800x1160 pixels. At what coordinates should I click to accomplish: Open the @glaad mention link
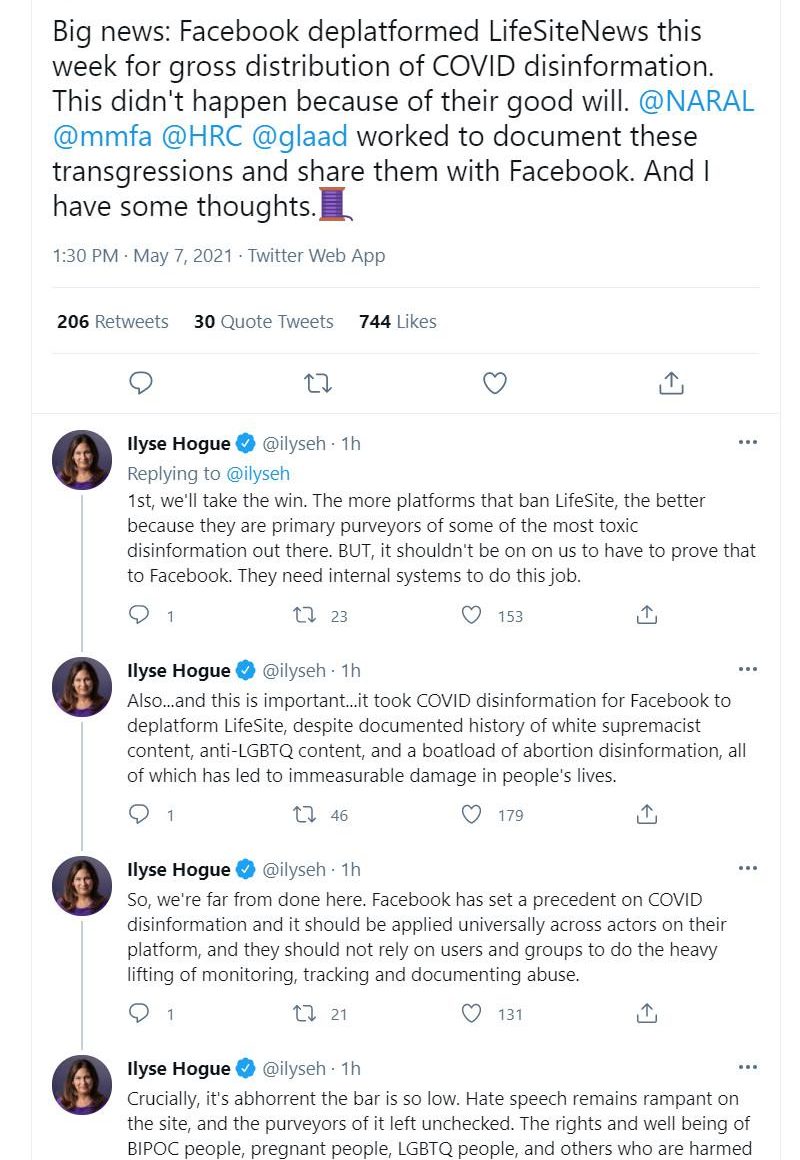(300, 135)
